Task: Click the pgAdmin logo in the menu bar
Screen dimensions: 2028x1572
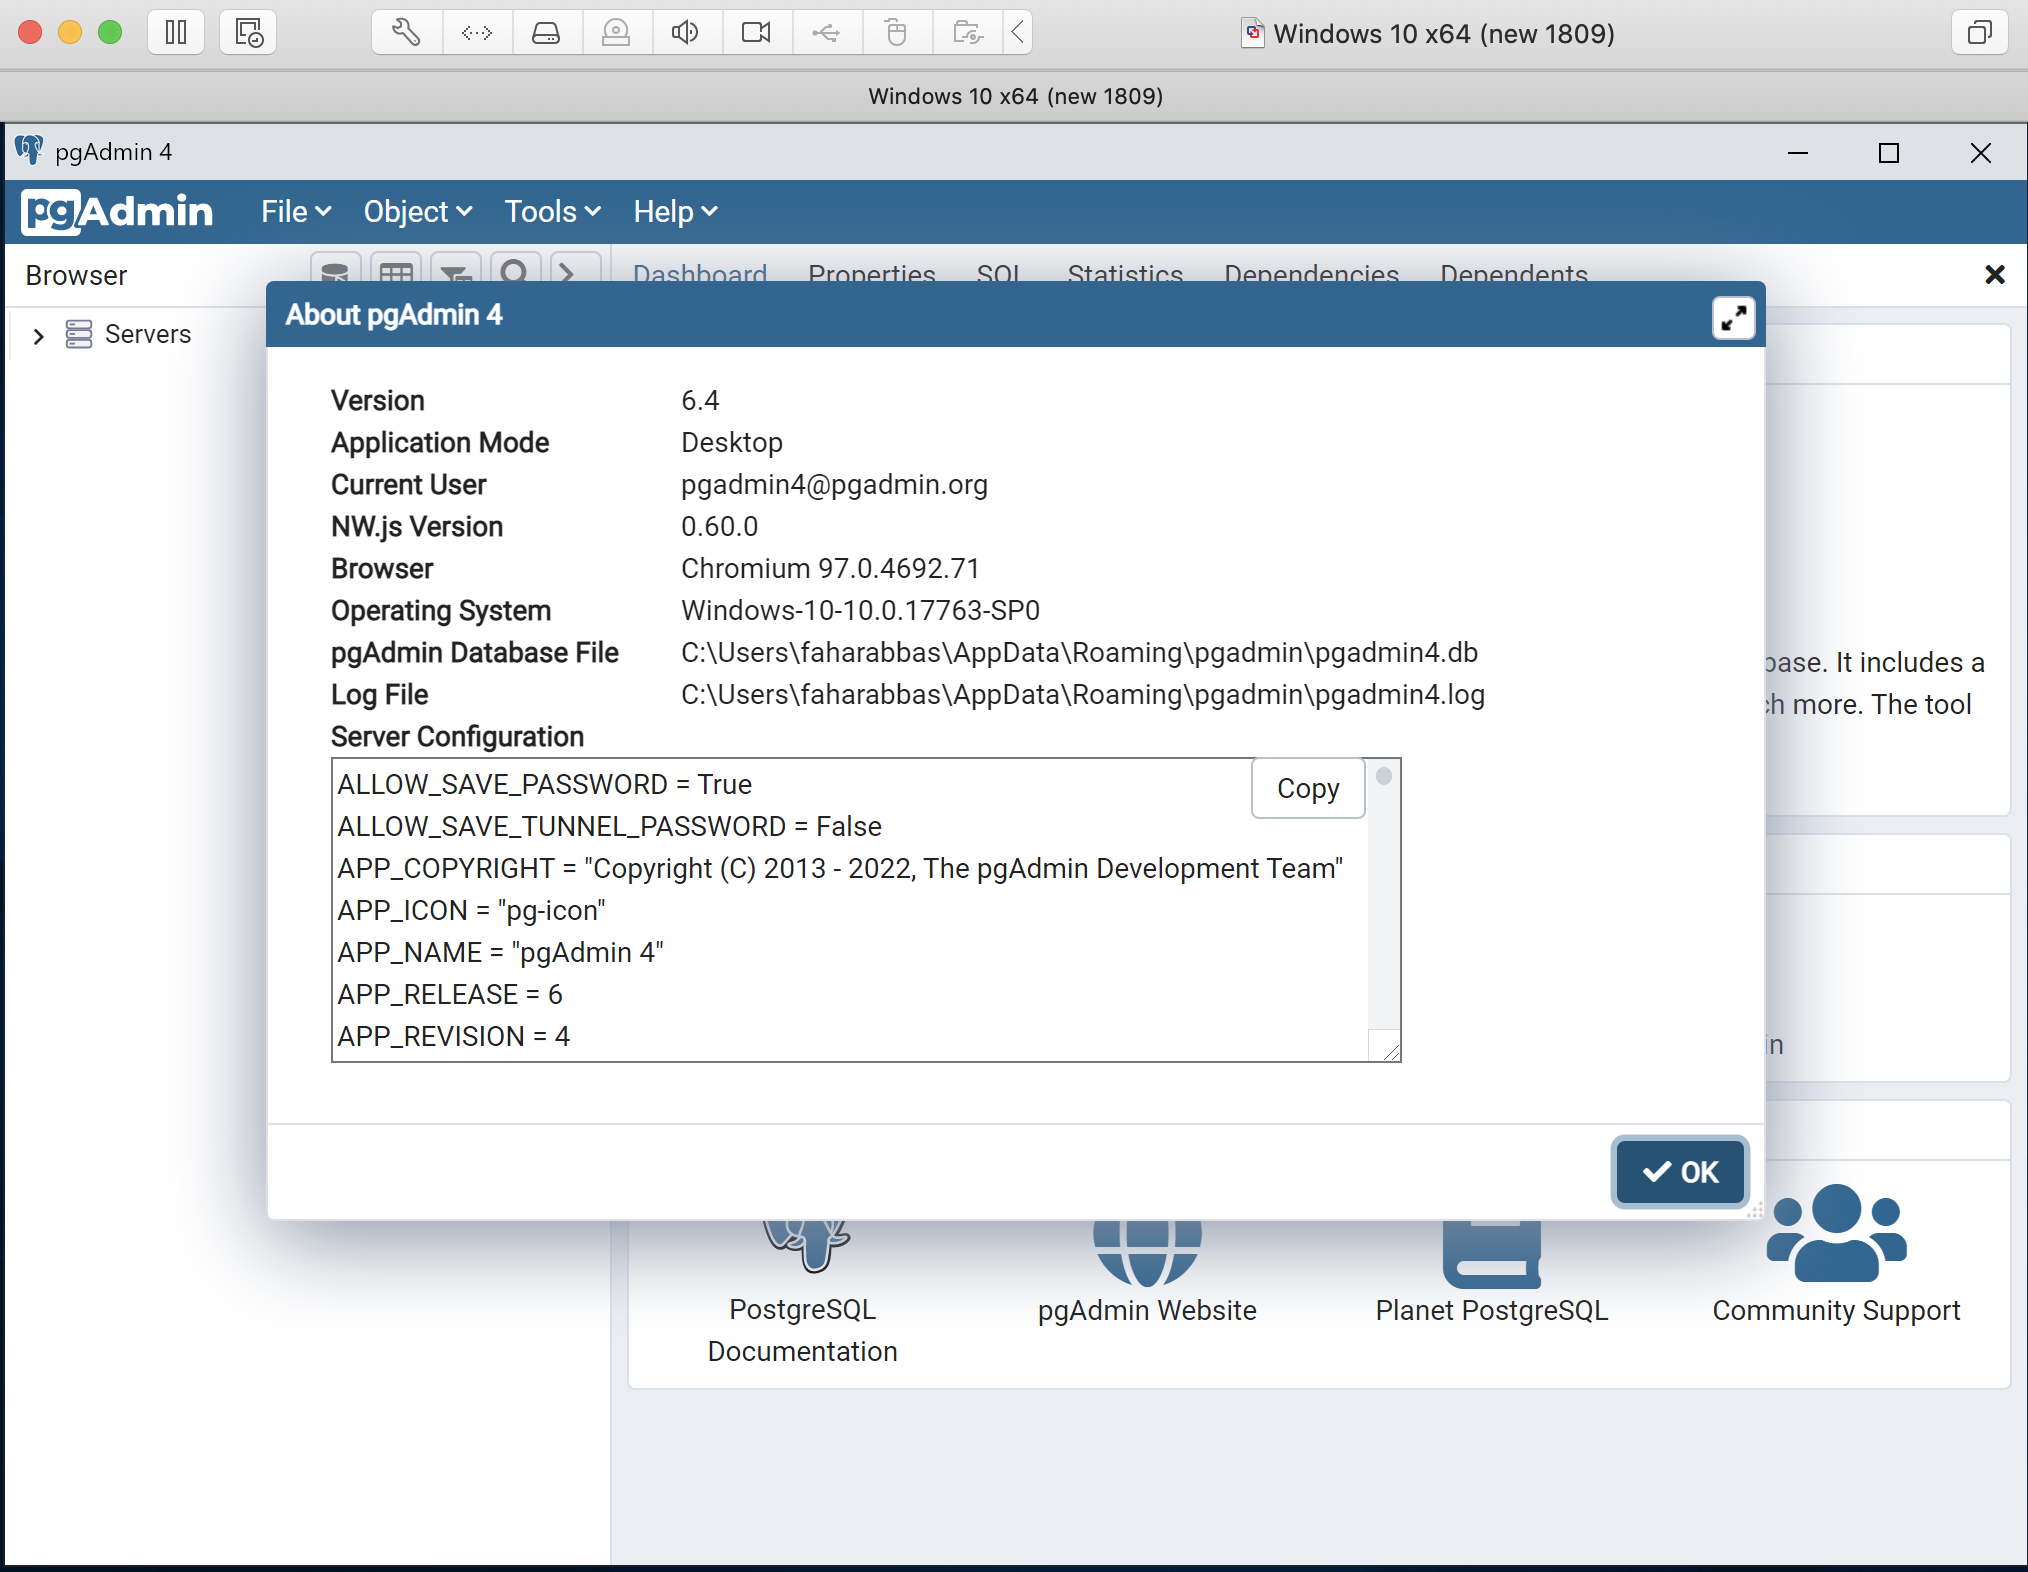Action: tap(118, 211)
